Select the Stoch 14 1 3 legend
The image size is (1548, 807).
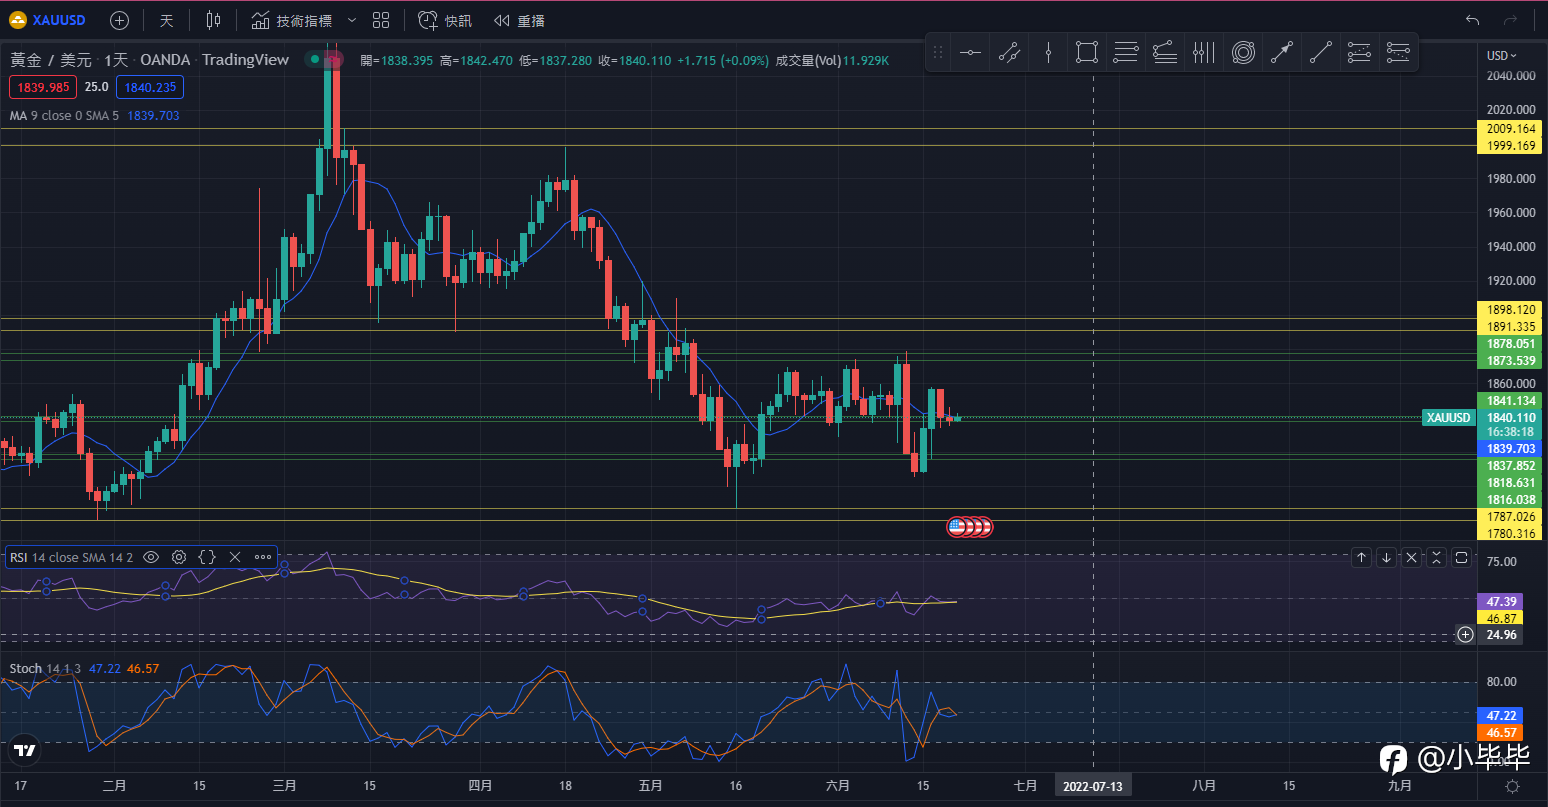click(46, 668)
